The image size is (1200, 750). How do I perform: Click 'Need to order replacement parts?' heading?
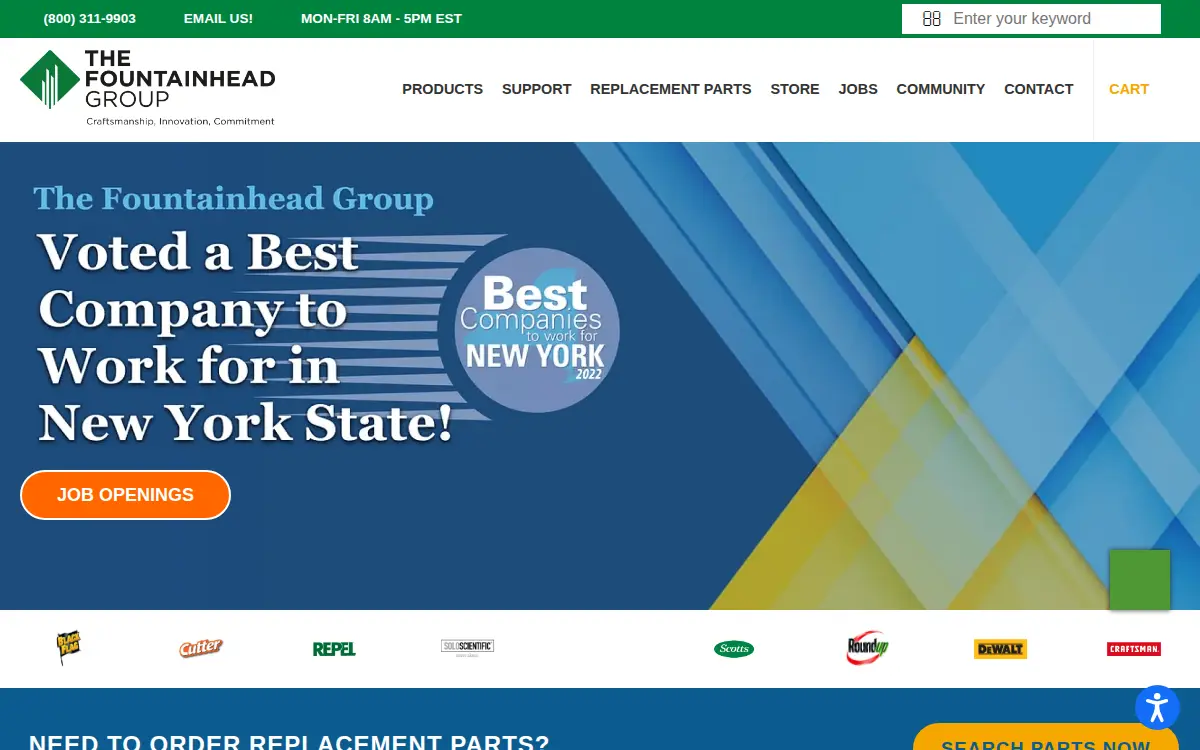click(289, 741)
